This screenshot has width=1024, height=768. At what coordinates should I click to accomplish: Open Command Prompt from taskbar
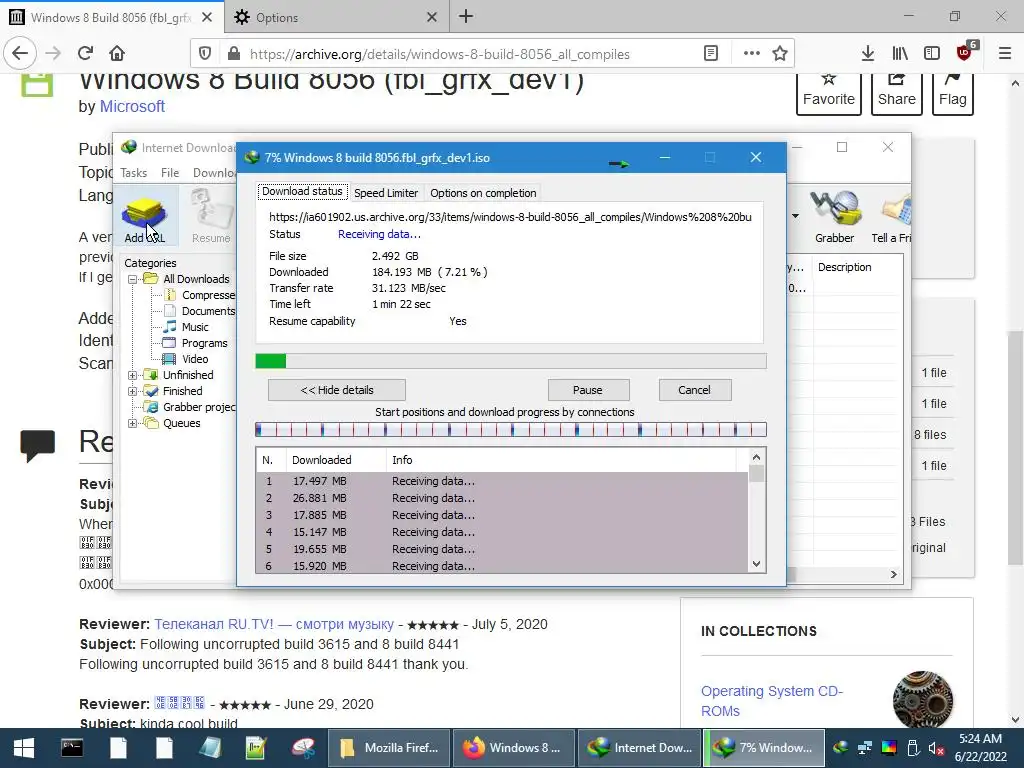pyautogui.click(x=72, y=748)
